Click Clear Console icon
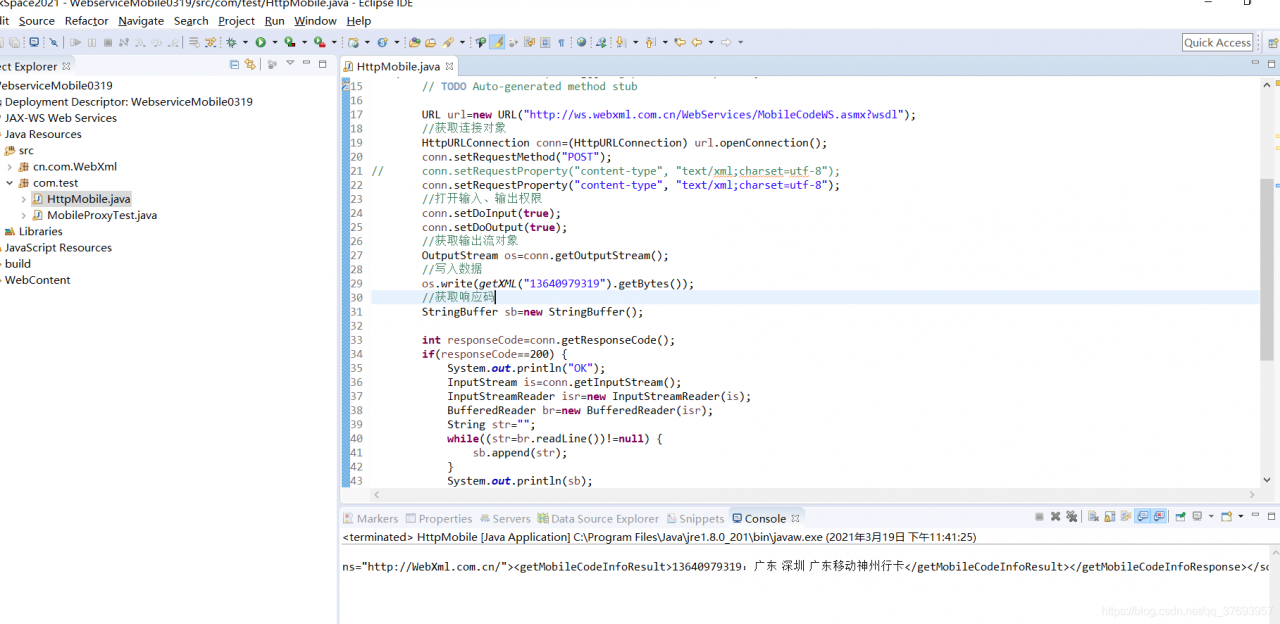The image size is (1280, 624). [1093, 517]
